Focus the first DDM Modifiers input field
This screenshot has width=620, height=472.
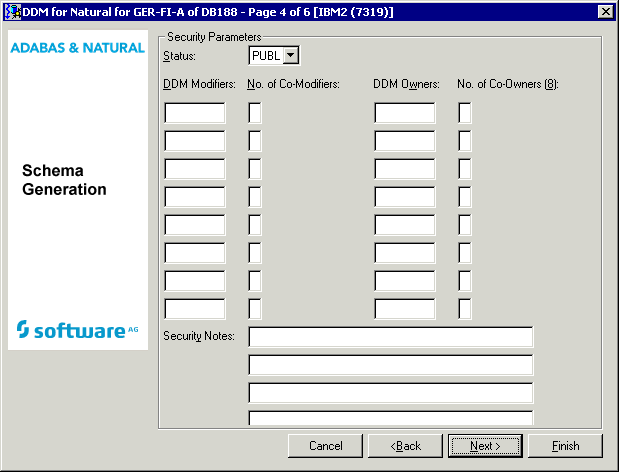(x=195, y=113)
